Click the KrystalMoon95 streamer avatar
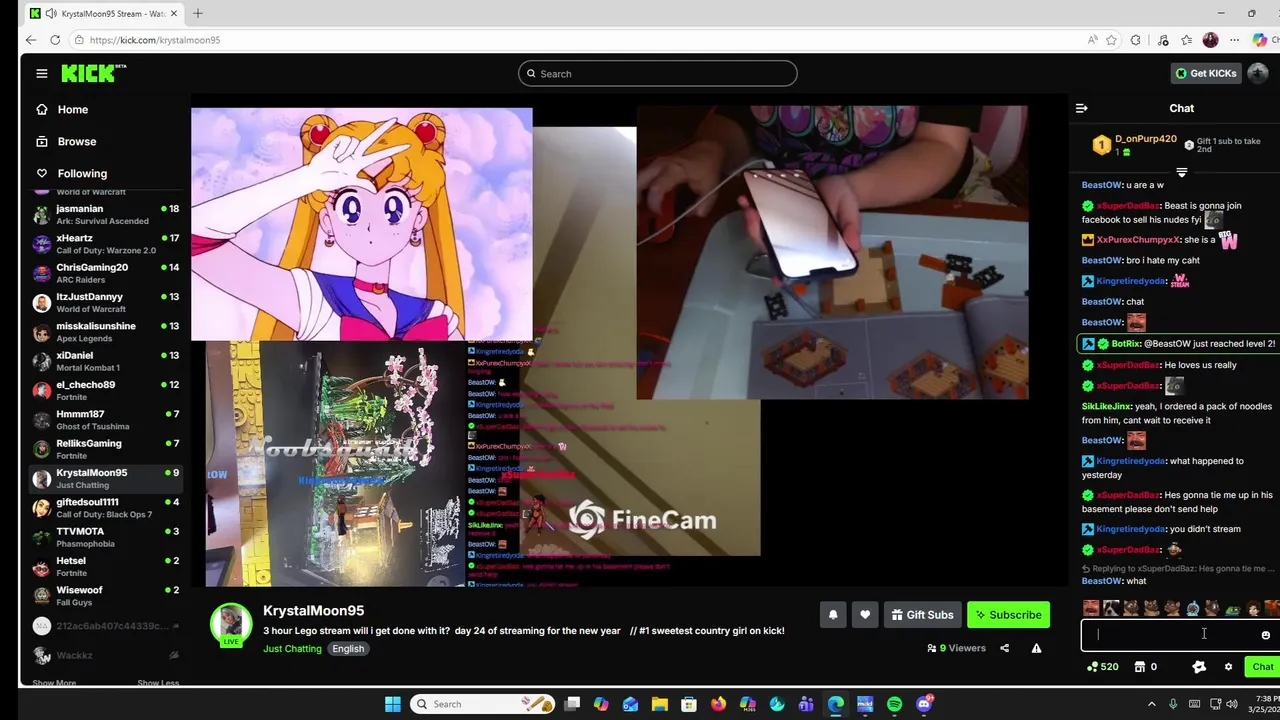The image size is (1280, 720). click(x=231, y=624)
